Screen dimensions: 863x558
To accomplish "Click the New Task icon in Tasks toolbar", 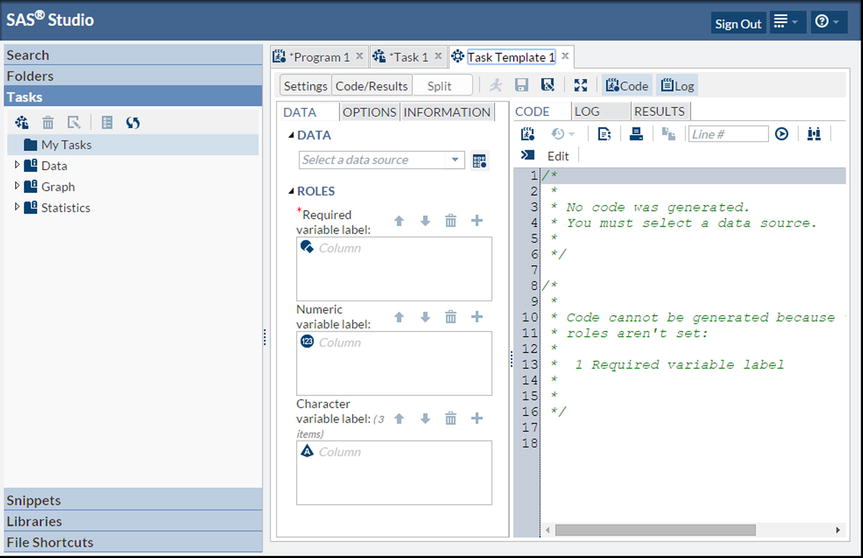I will [22, 122].
